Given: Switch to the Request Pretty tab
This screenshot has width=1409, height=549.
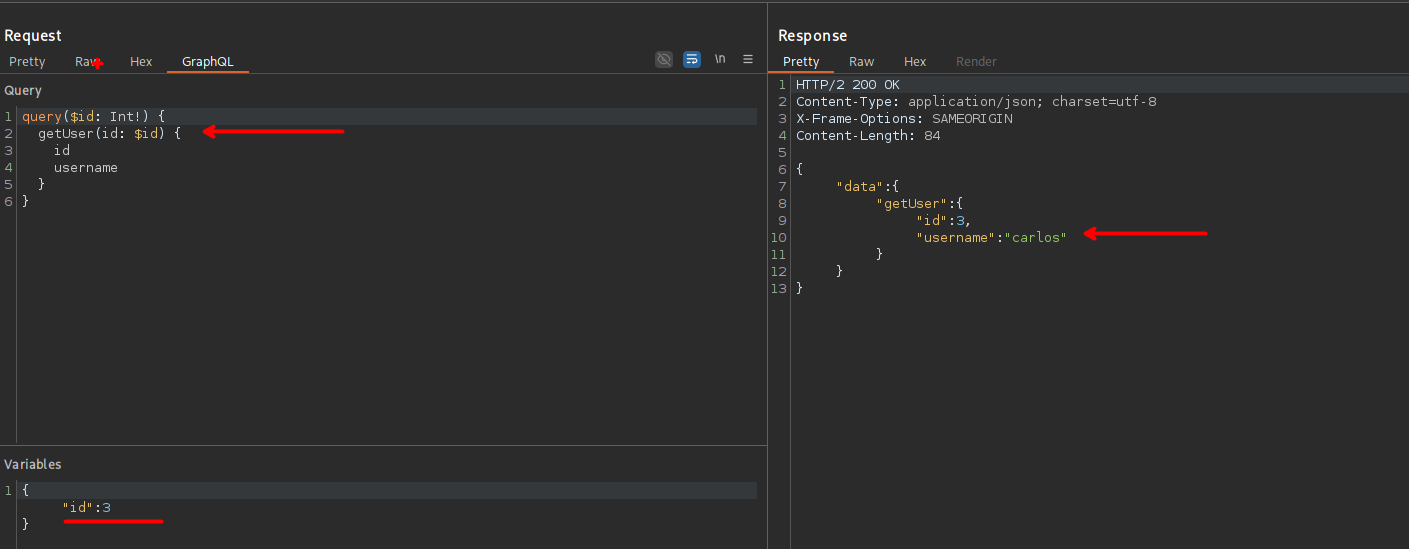Looking at the screenshot, I should (27, 62).
